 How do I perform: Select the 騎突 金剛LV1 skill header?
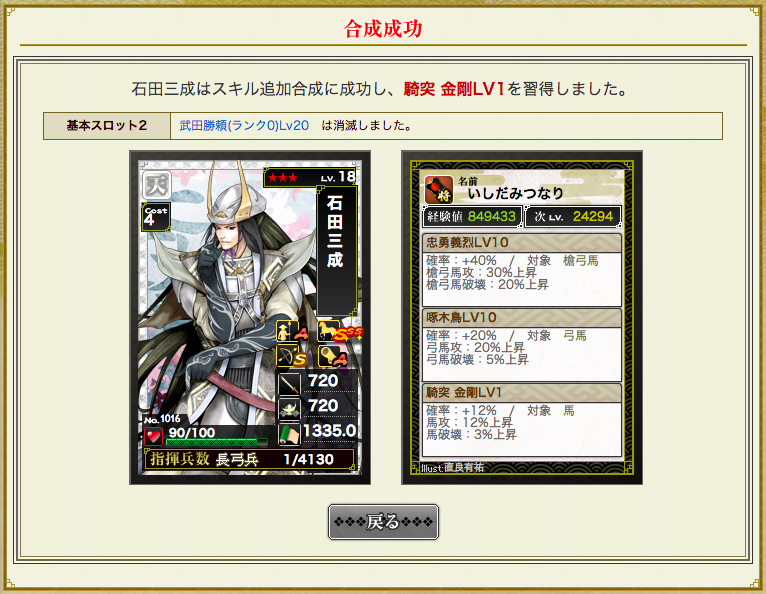[x=522, y=393]
